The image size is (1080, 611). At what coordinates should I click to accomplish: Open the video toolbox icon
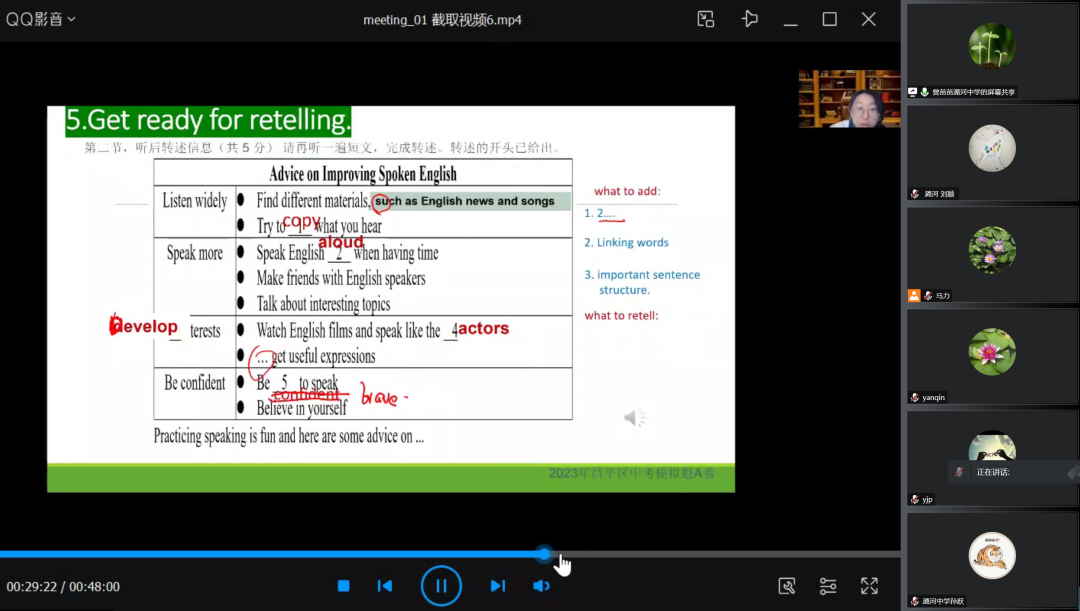[x=787, y=586]
